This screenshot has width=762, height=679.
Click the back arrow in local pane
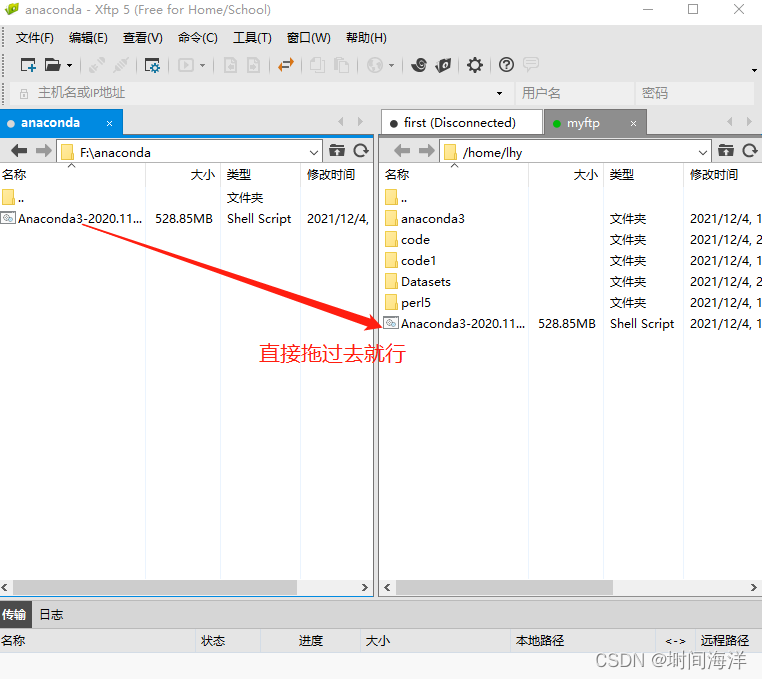click(19, 151)
